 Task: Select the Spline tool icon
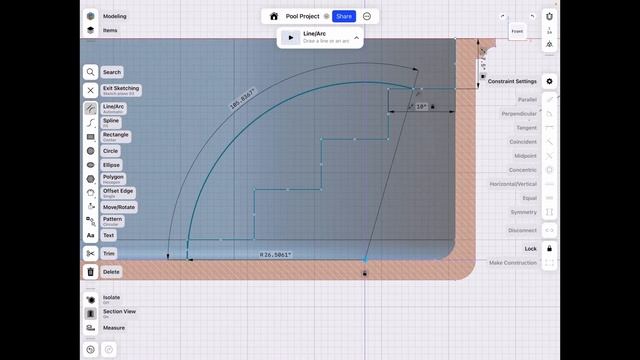click(x=91, y=122)
